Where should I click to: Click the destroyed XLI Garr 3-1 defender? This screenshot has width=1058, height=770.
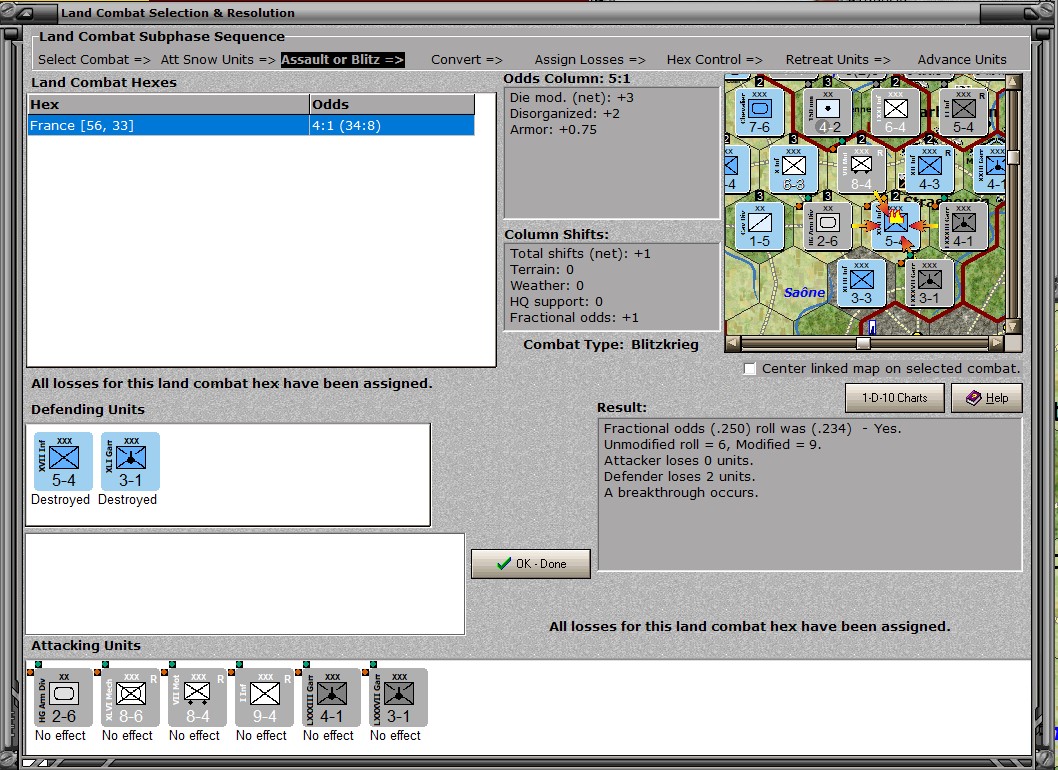point(130,462)
